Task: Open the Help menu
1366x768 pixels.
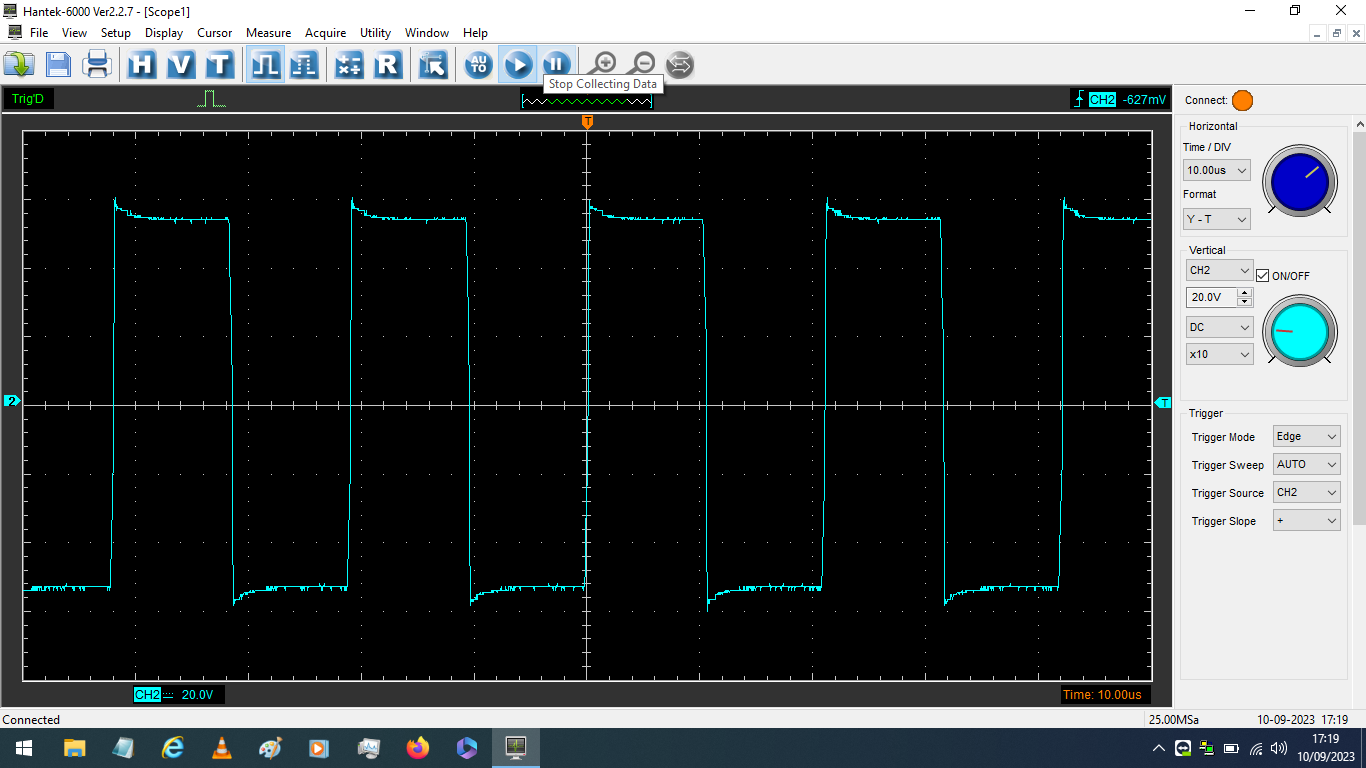Action: coord(476,33)
